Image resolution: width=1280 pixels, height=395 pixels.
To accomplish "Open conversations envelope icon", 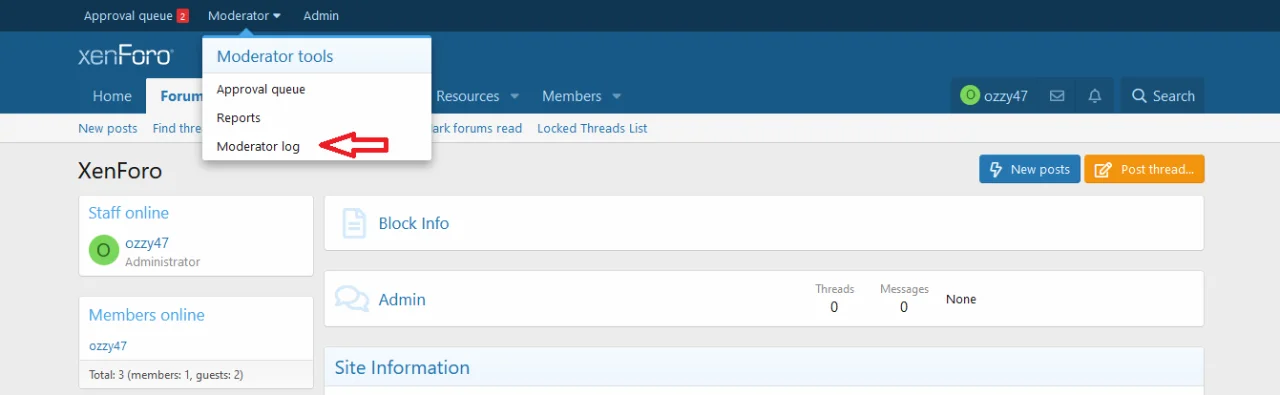I will (x=1057, y=96).
